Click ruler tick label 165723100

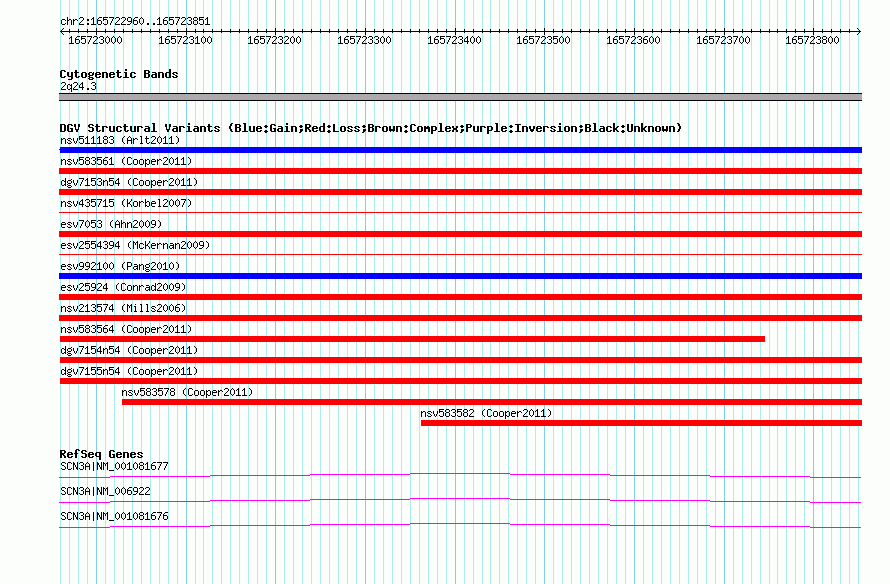point(185,40)
